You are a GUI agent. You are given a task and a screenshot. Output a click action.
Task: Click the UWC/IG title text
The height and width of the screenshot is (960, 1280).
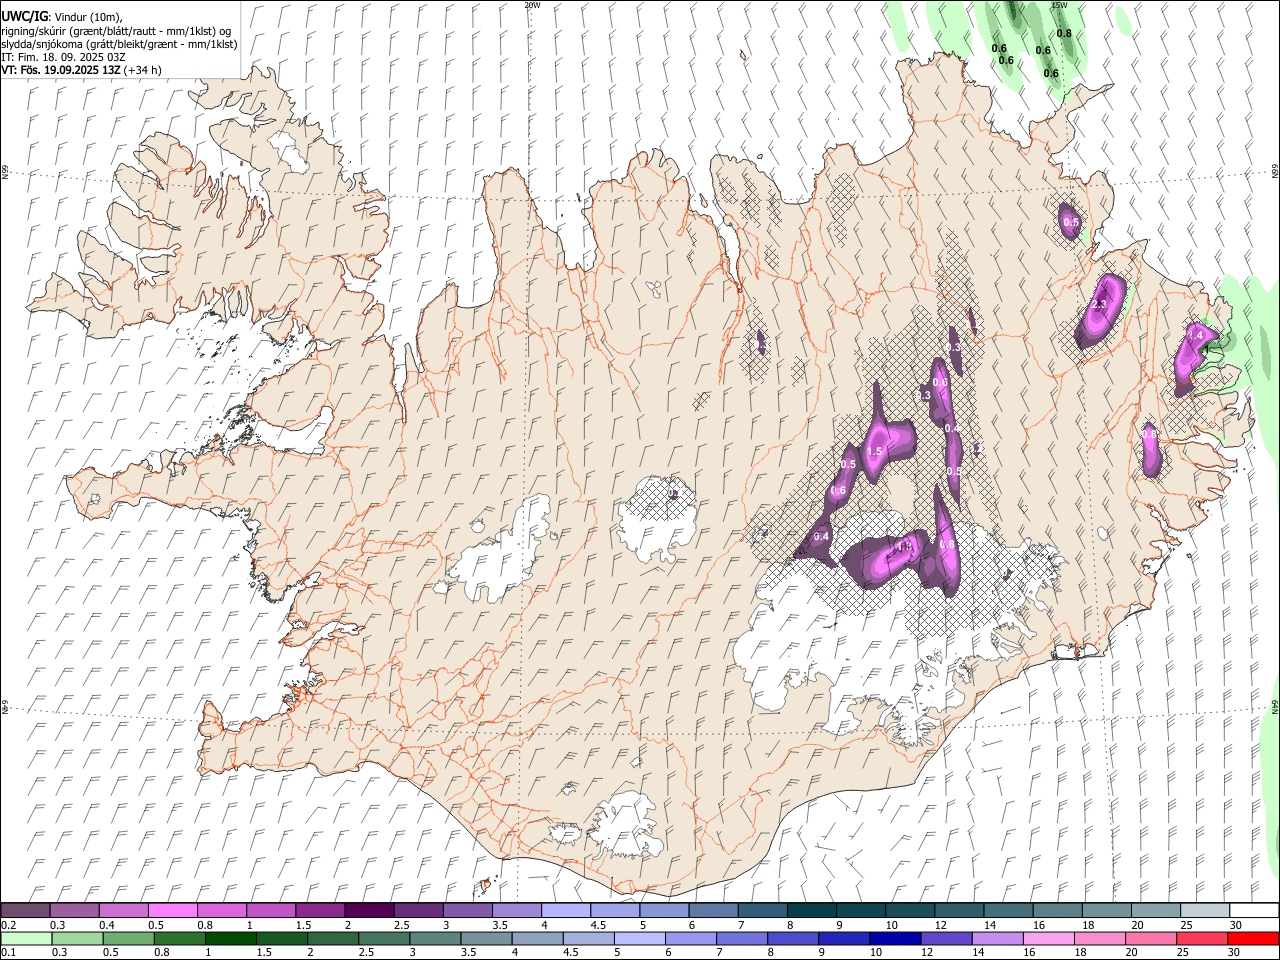coord(24,16)
